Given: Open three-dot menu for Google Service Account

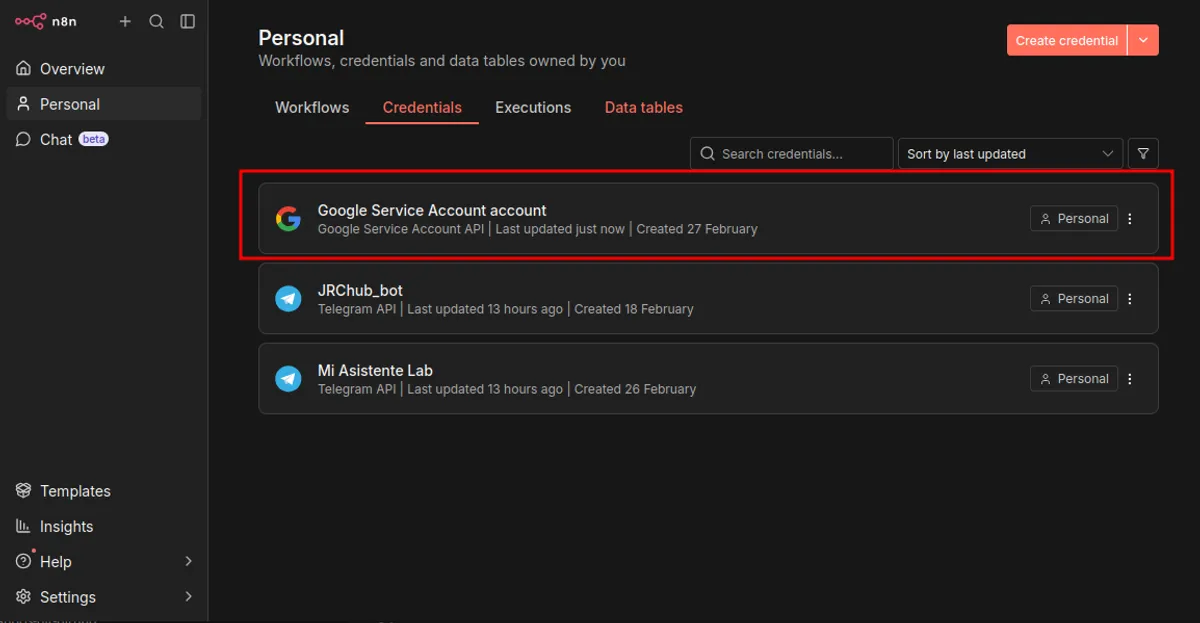Looking at the screenshot, I should (x=1130, y=218).
